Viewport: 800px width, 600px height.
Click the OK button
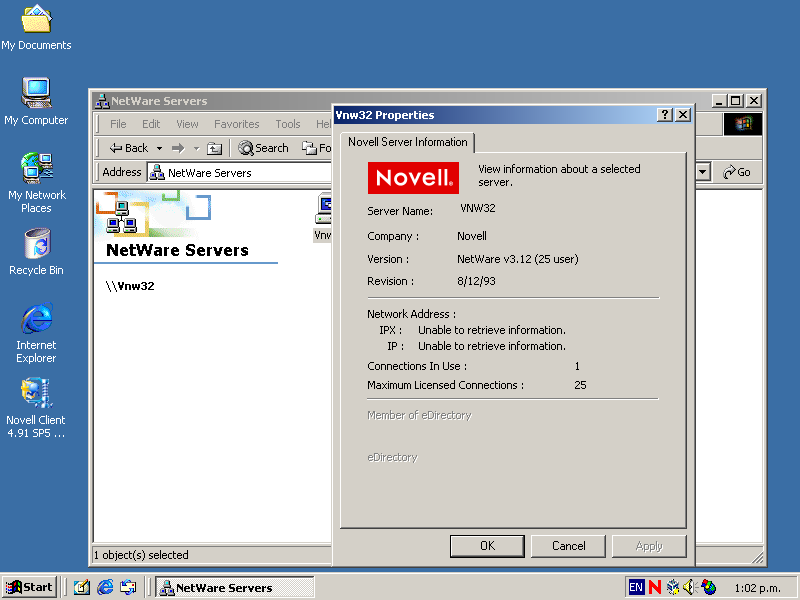point(487,546)
